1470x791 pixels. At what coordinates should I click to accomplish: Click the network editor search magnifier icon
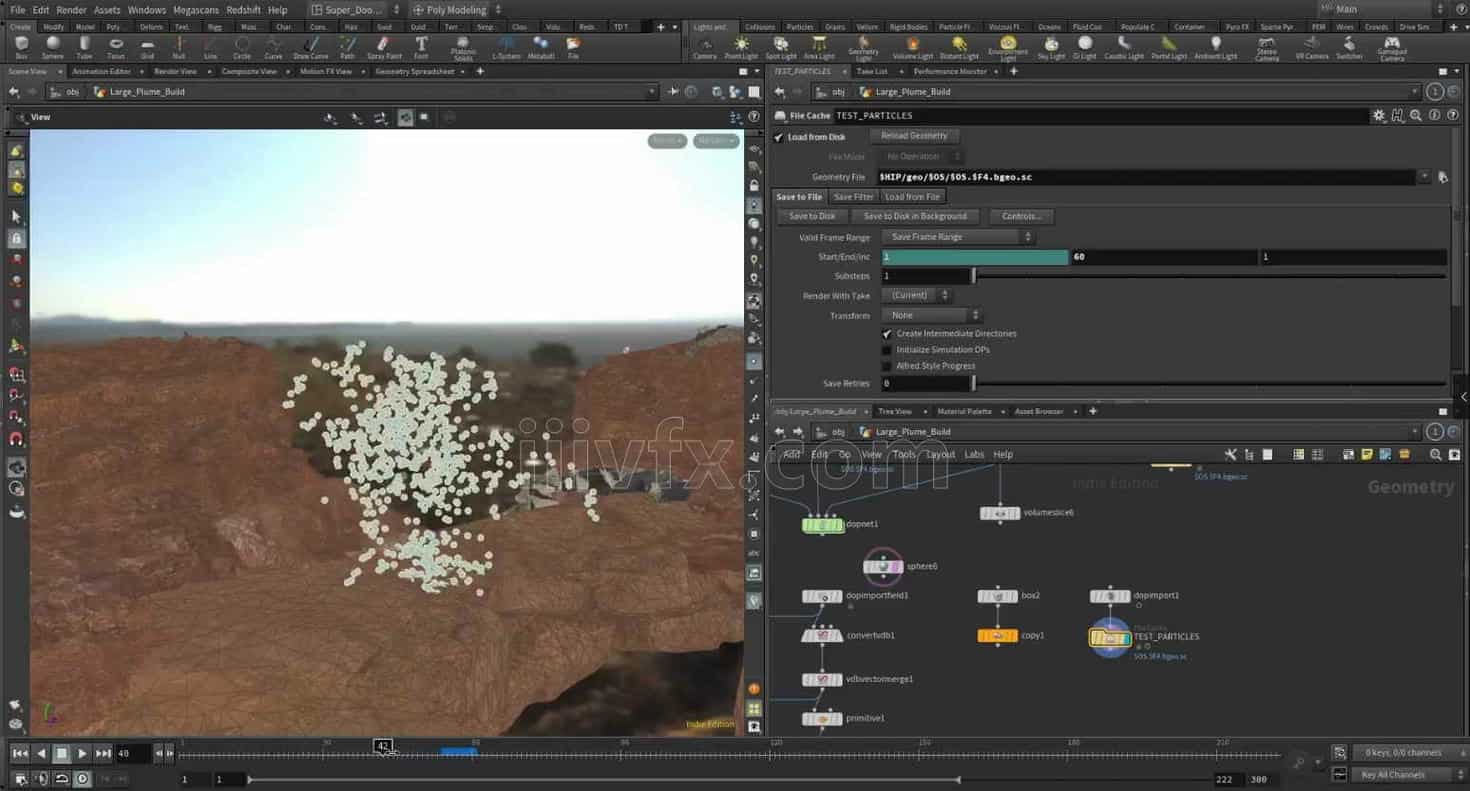(1436, 454)
